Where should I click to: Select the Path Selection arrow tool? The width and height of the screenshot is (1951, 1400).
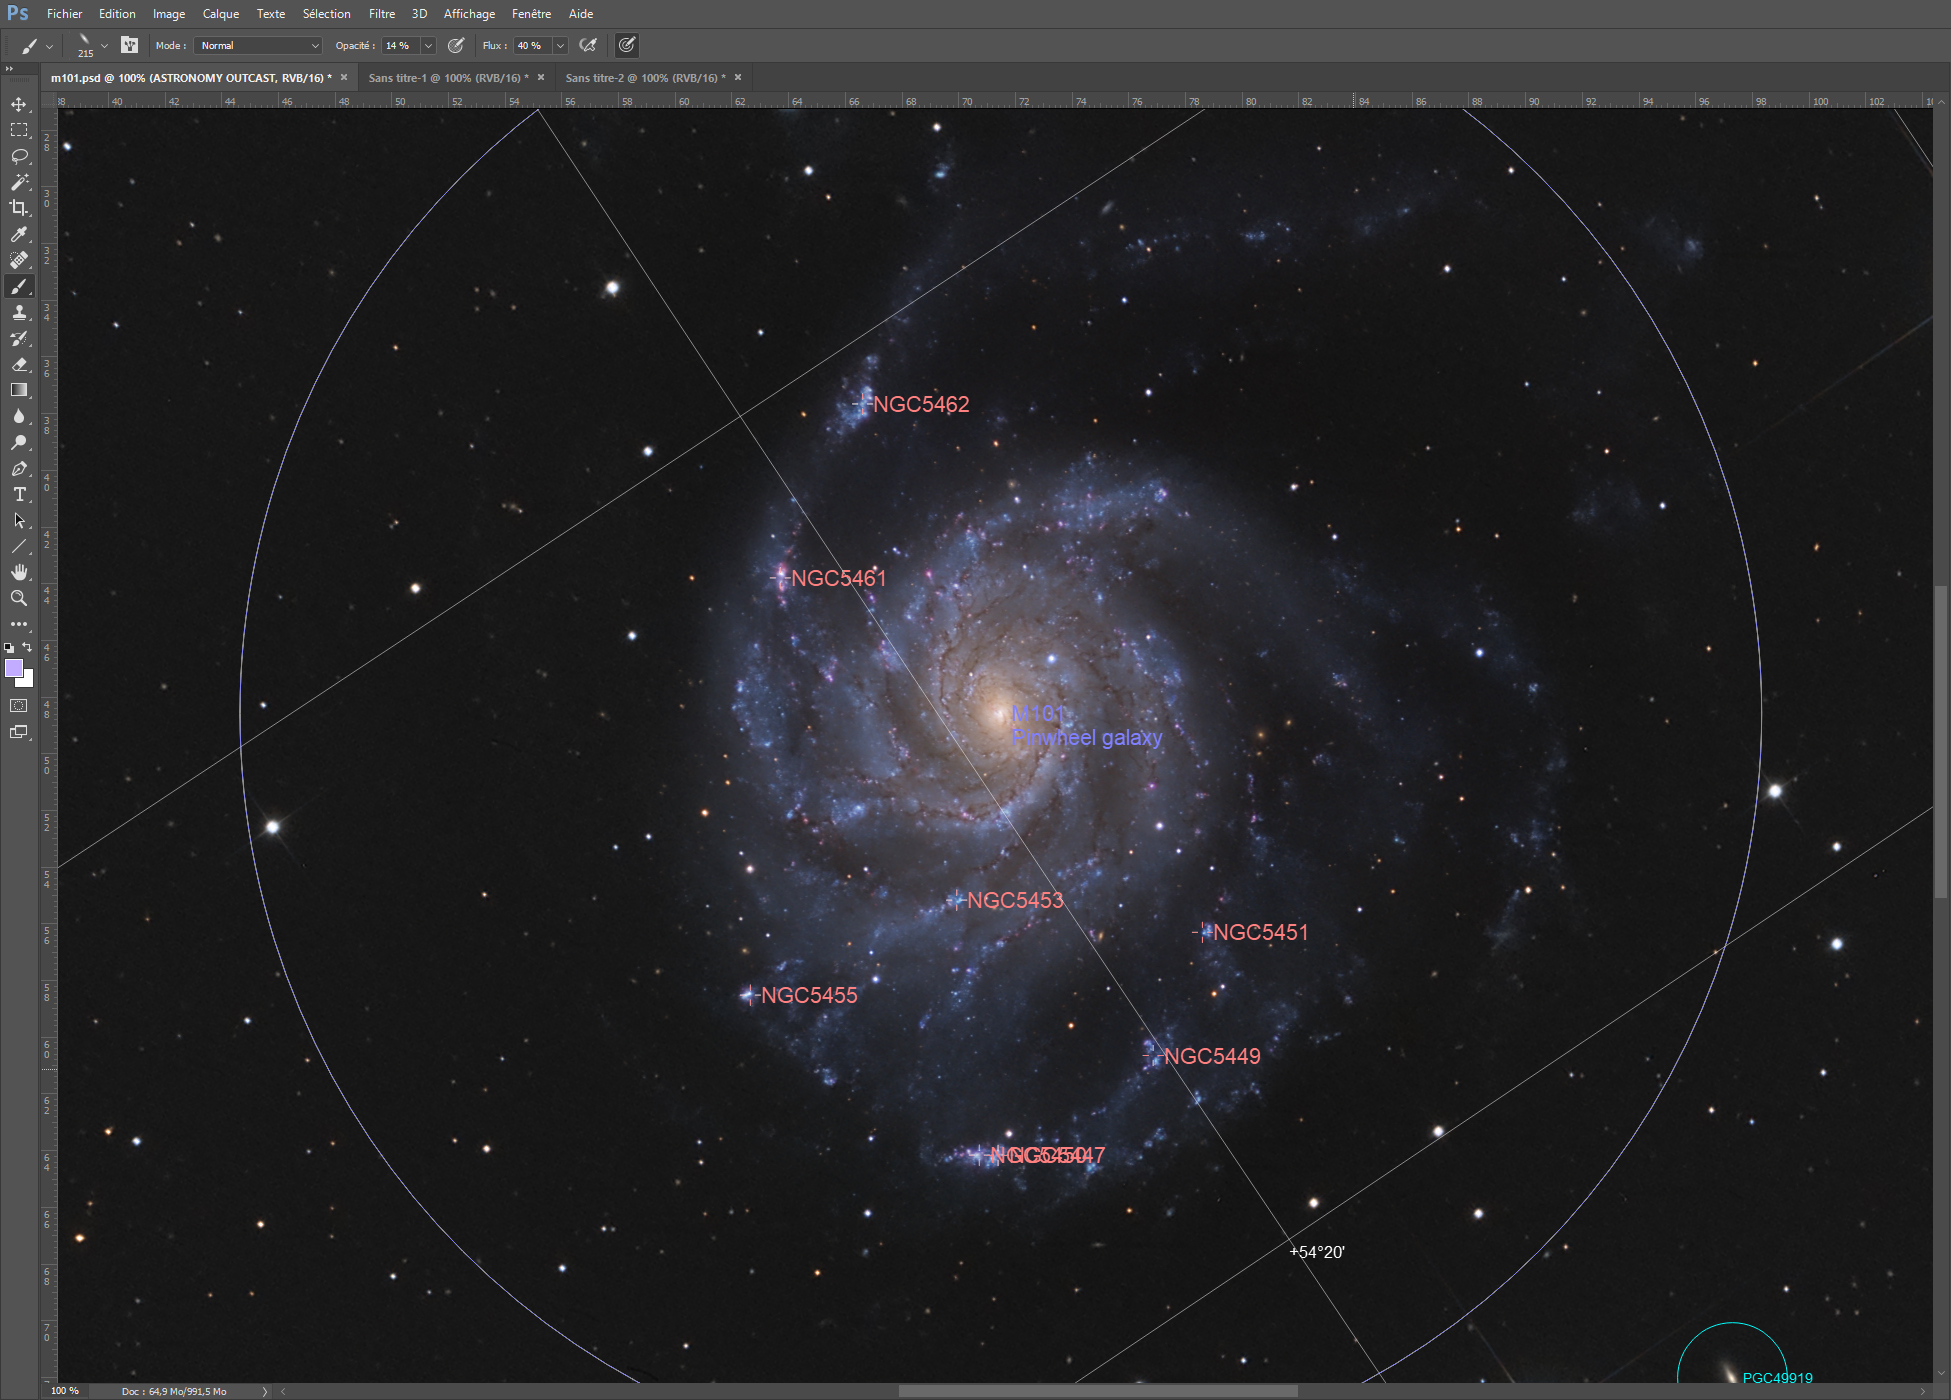(x=19, y=520)
